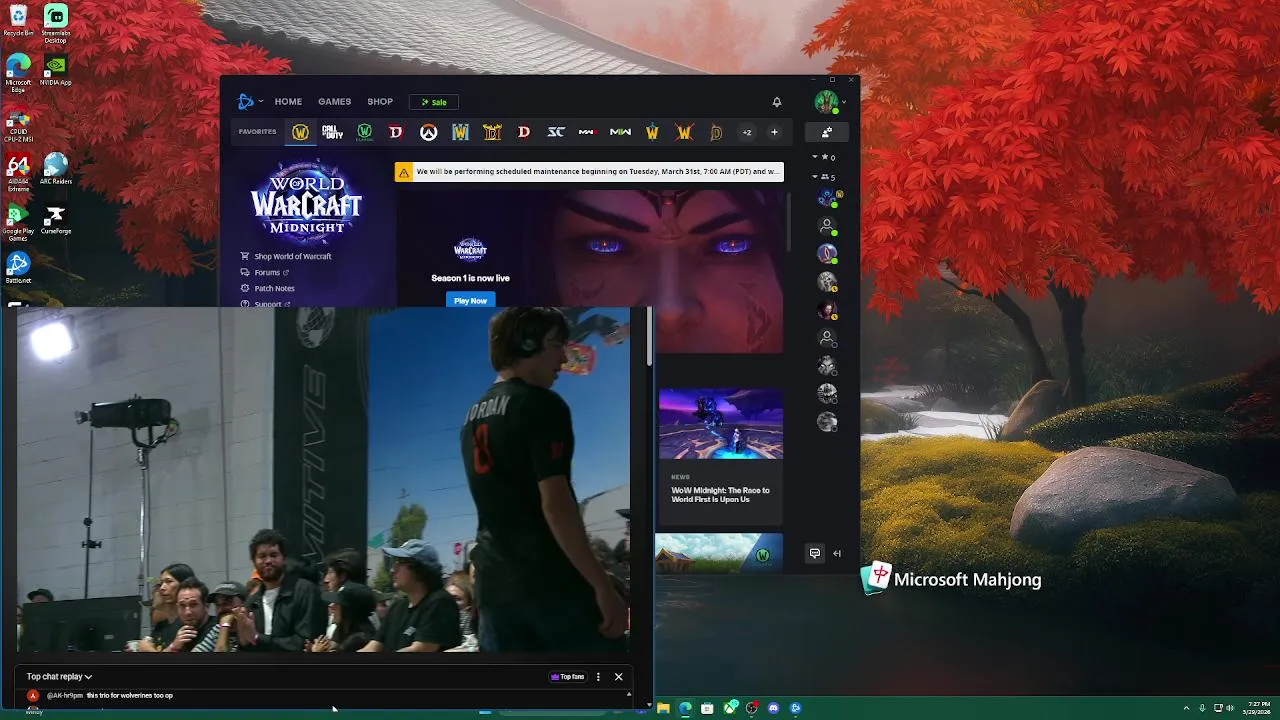The width and height of the screenshot is (1280, 720).
Task: Select the StarCraft icon in favorites
Action: point(556,132)
